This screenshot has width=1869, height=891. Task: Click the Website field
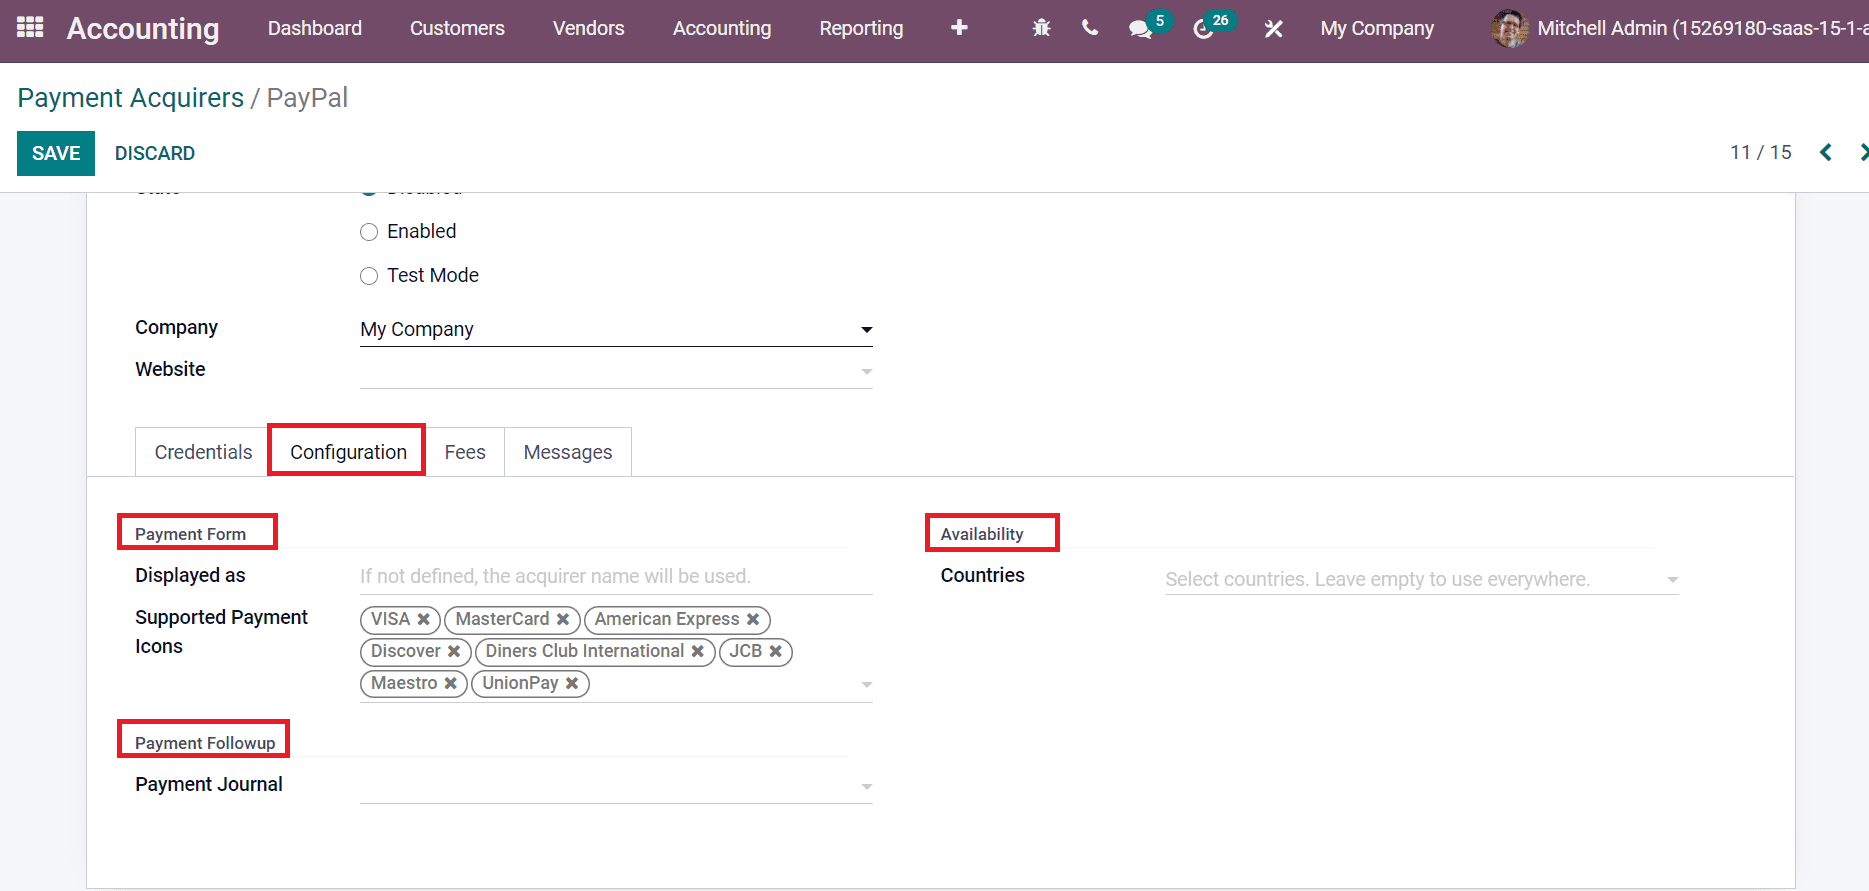pos(616,371)
